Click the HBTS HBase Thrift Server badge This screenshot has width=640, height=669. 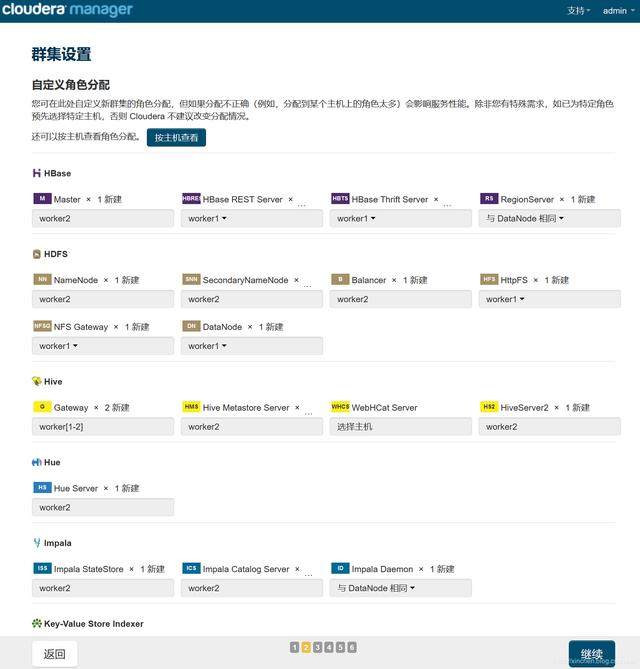point(340,198)
